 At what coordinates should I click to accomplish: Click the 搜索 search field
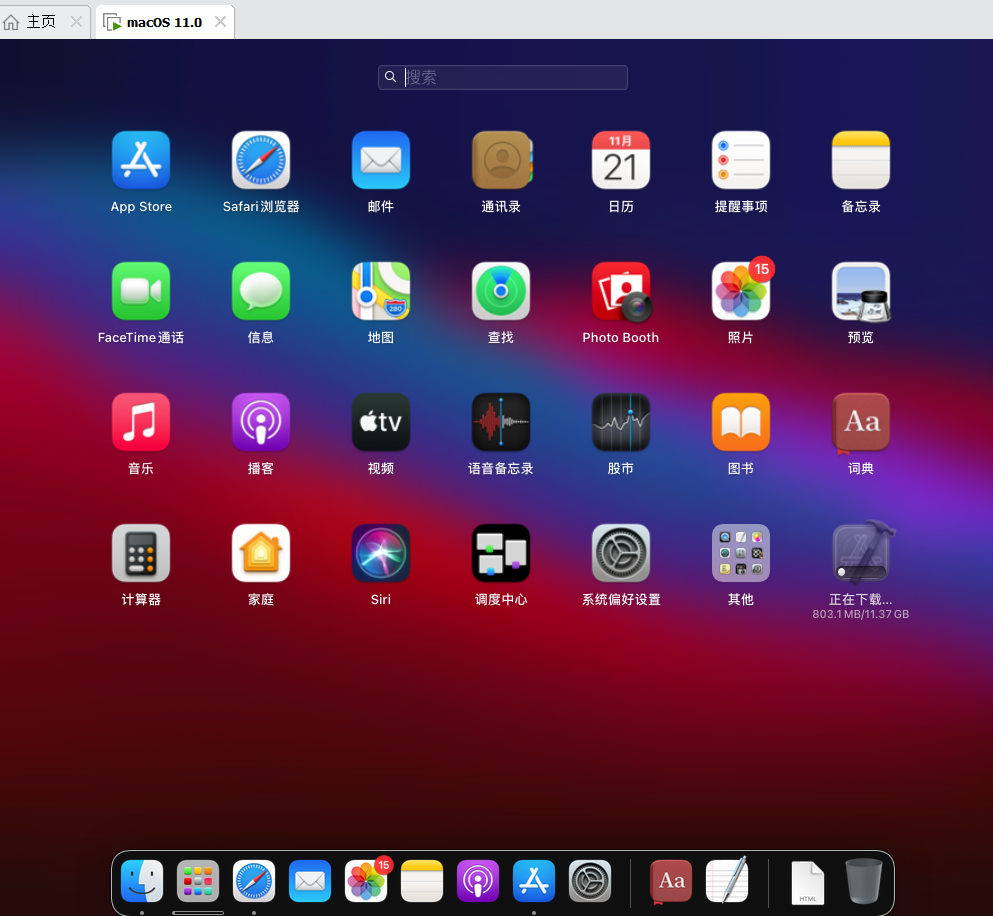tap(510, 77)
